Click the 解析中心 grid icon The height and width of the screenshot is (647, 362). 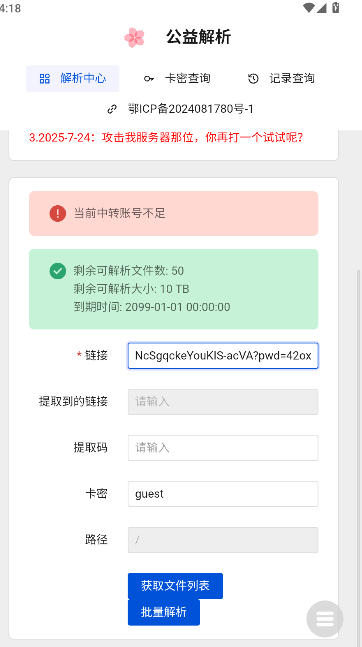pyautogui.click(x=45, y=78)
